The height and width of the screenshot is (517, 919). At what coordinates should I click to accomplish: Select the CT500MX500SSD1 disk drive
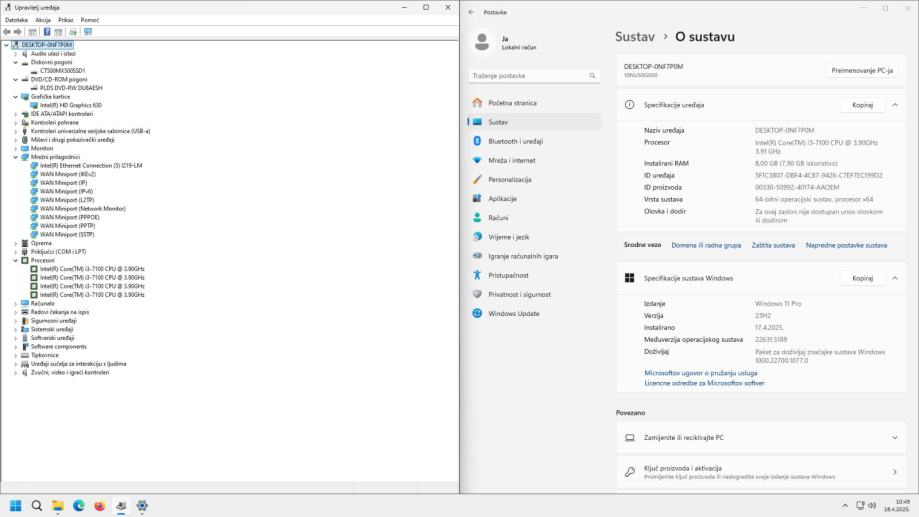pyautogui.click(x=62, y=71)
